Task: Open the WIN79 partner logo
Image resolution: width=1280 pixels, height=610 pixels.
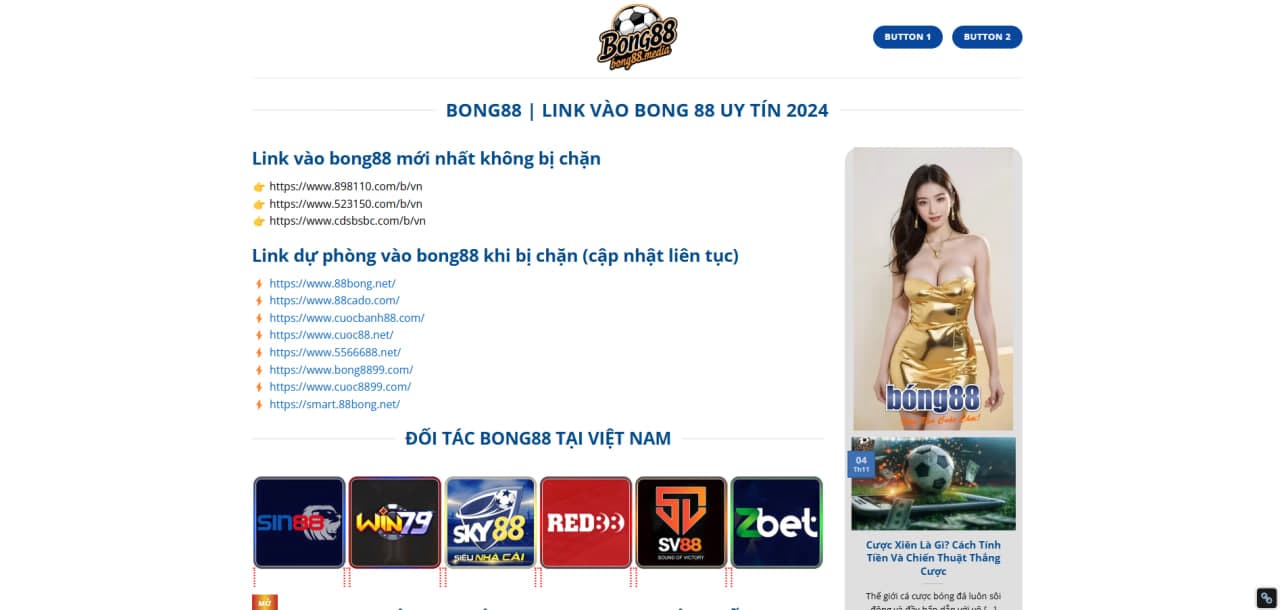Action: [395, 522]
